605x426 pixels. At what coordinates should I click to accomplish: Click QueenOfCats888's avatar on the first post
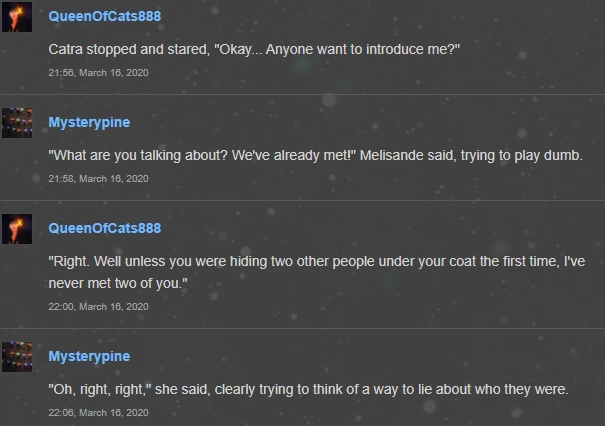tap(17, 16)
